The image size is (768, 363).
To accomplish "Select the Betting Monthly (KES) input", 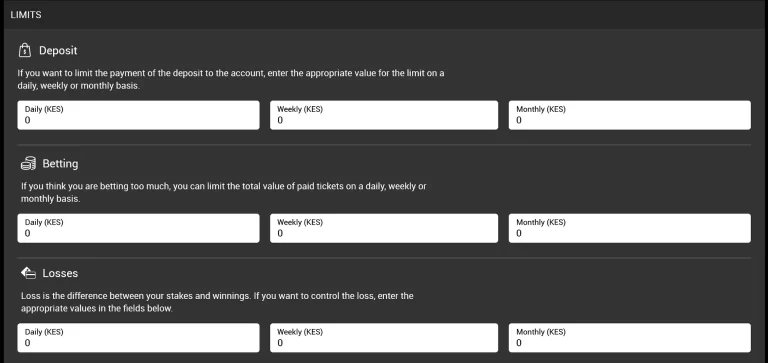I will tap(629, 228).
